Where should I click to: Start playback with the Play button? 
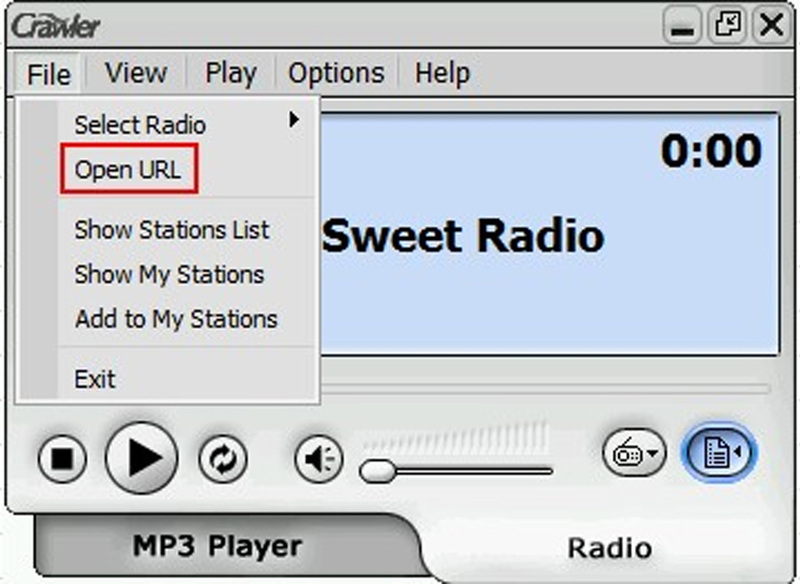(141, 458)
